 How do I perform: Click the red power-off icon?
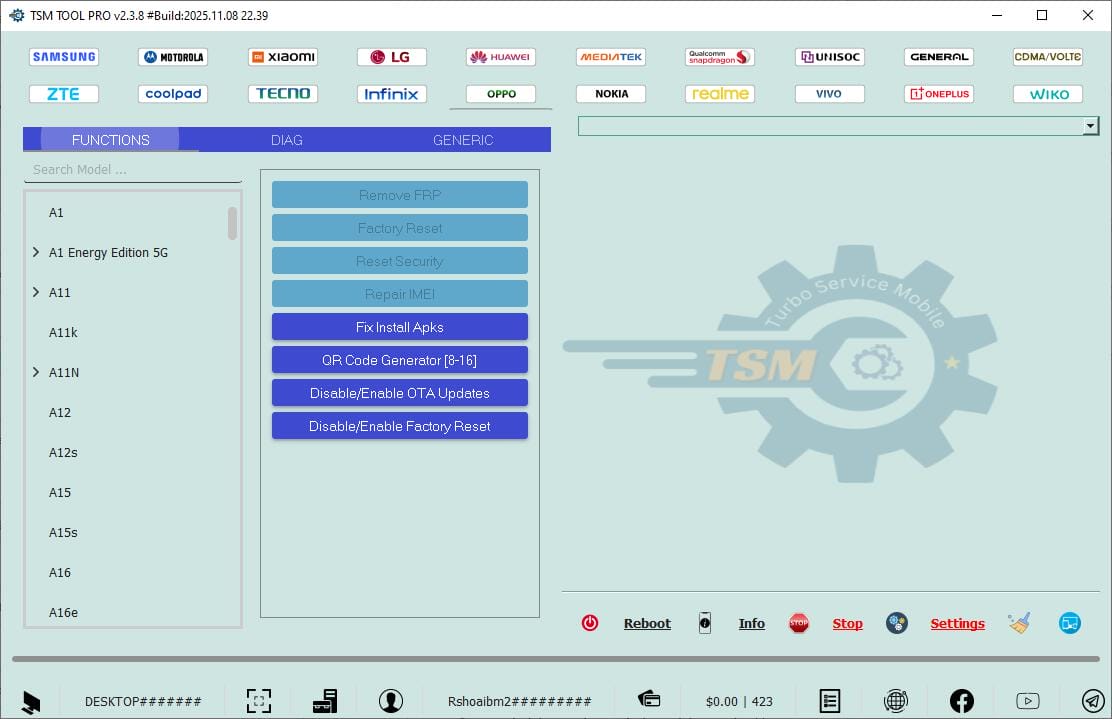pos(590,622)
